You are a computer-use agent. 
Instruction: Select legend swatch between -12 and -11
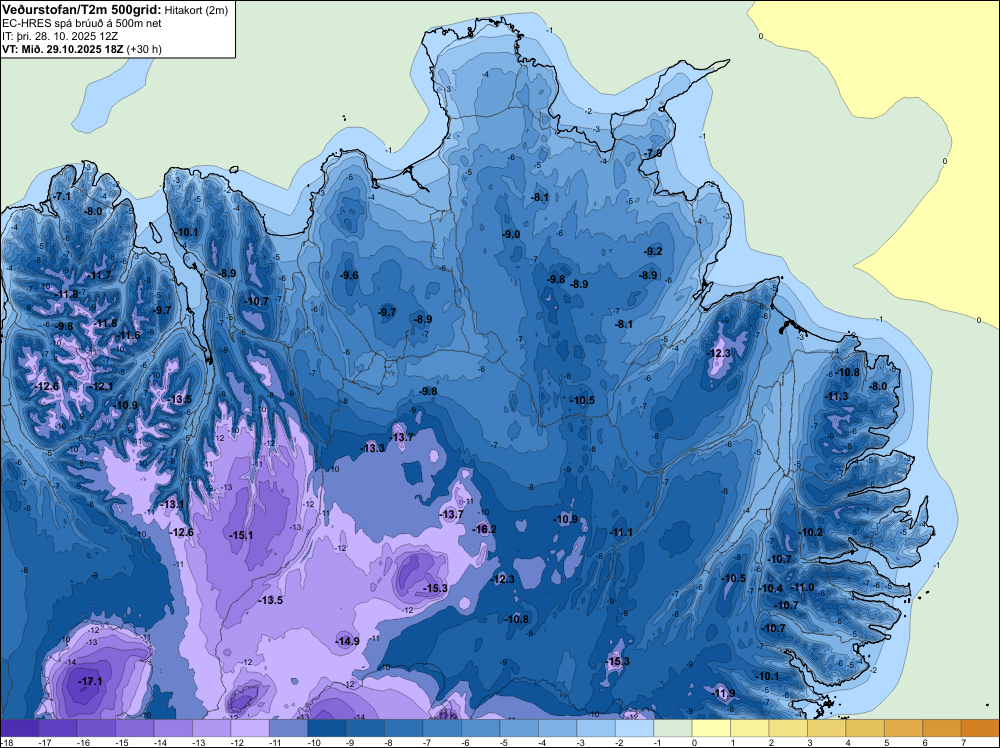tap(250, 728)
